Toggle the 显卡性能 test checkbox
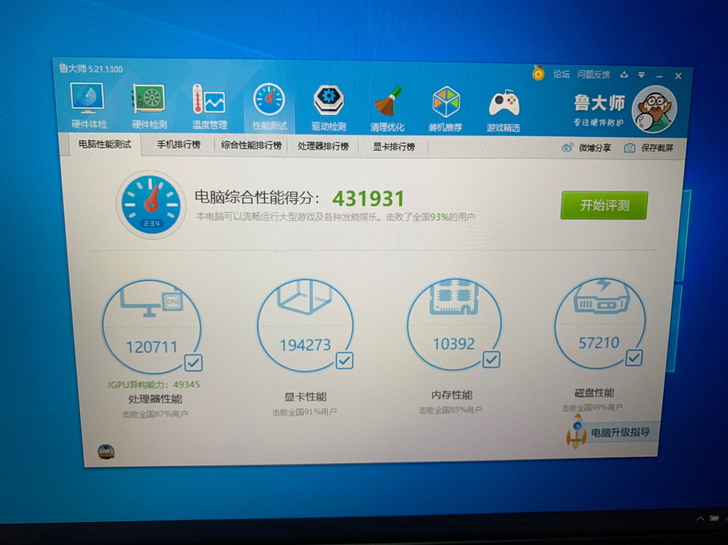 click(344, 361)
